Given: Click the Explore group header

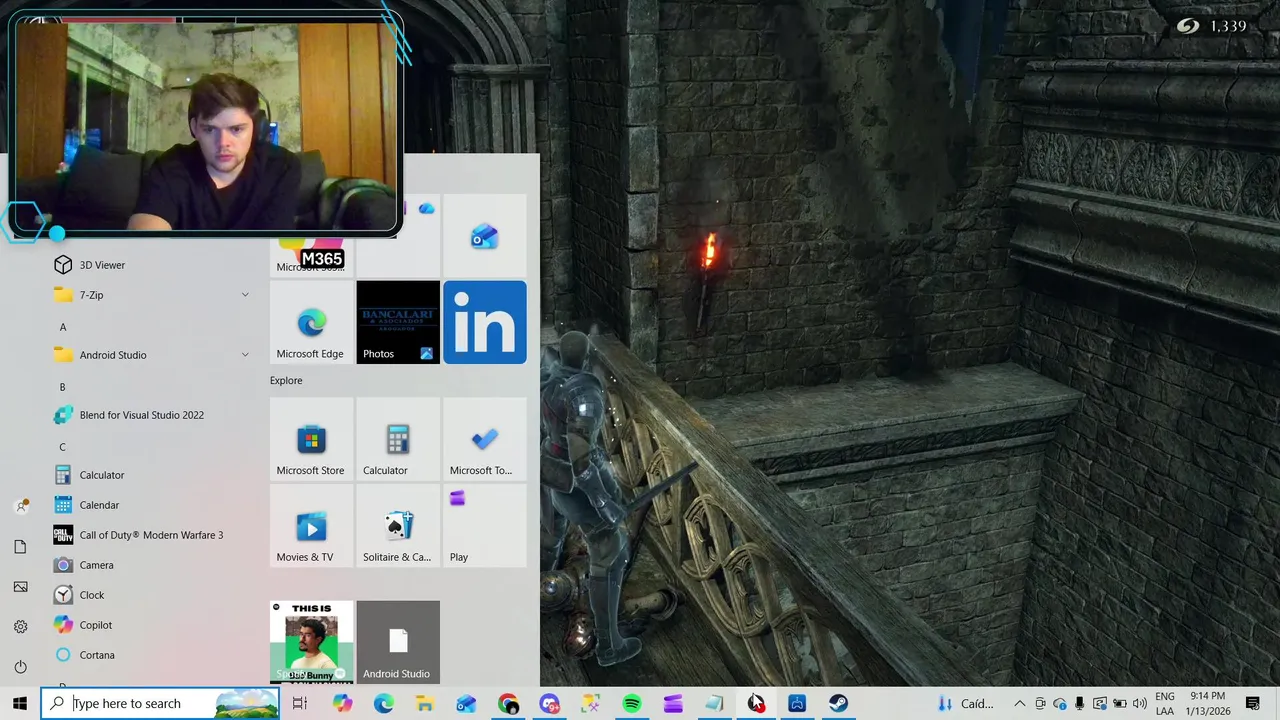Looking at the screenshot, I should tap(286, 381).
